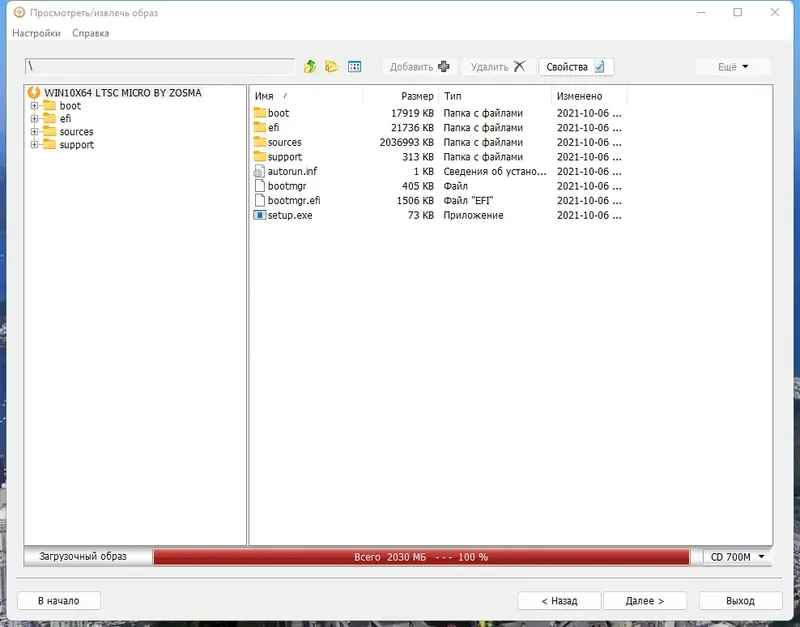Expand the sources folder in tree

point(34,132)
